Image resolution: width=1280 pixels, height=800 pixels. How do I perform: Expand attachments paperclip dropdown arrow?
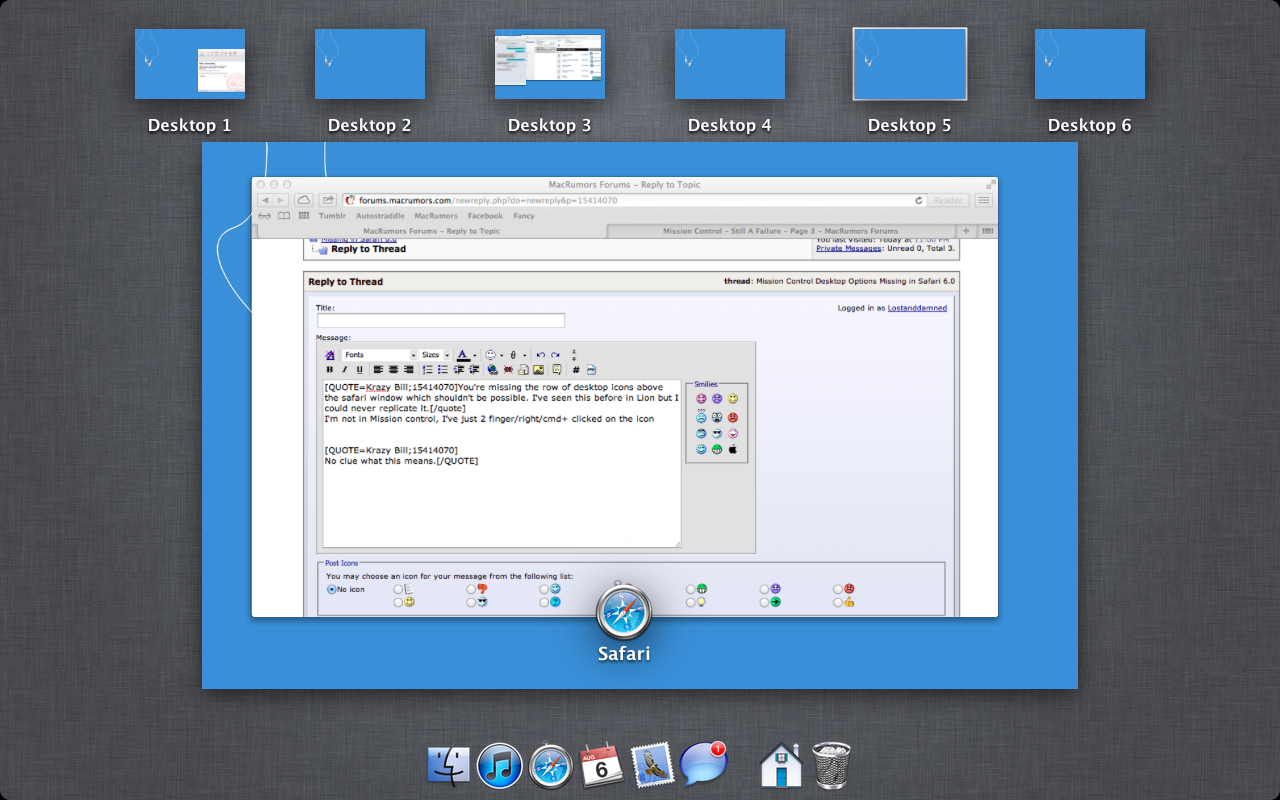pyautogui.click(x=525, y=355)
